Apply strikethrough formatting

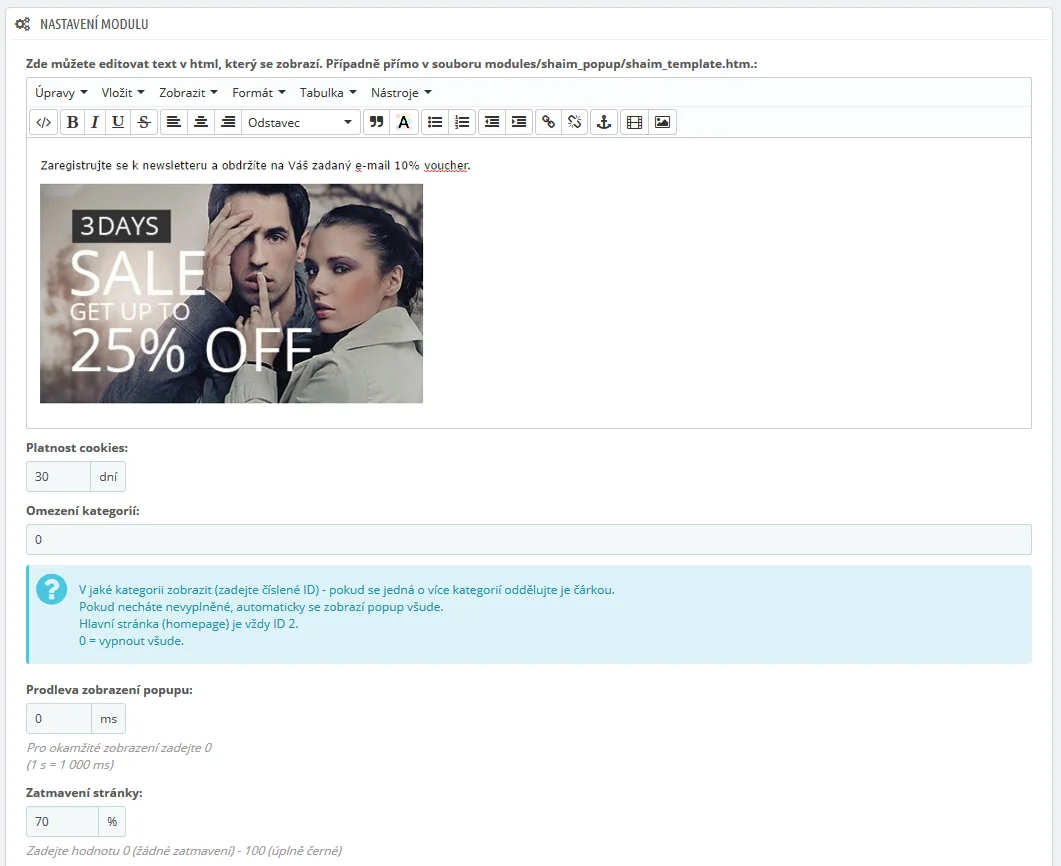(x=144, y=122)
